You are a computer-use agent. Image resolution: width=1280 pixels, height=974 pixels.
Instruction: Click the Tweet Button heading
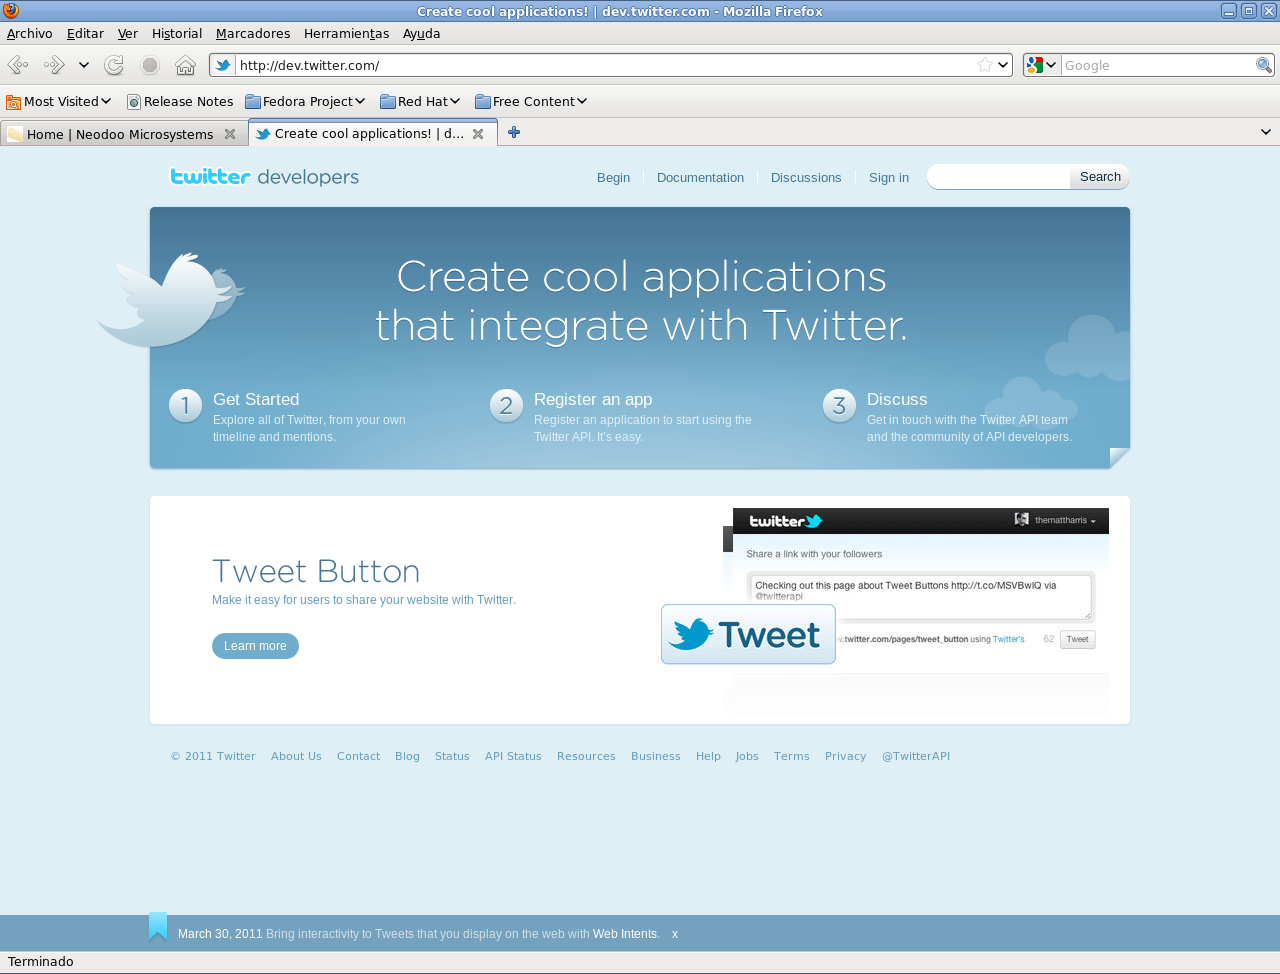coord(316,571)
